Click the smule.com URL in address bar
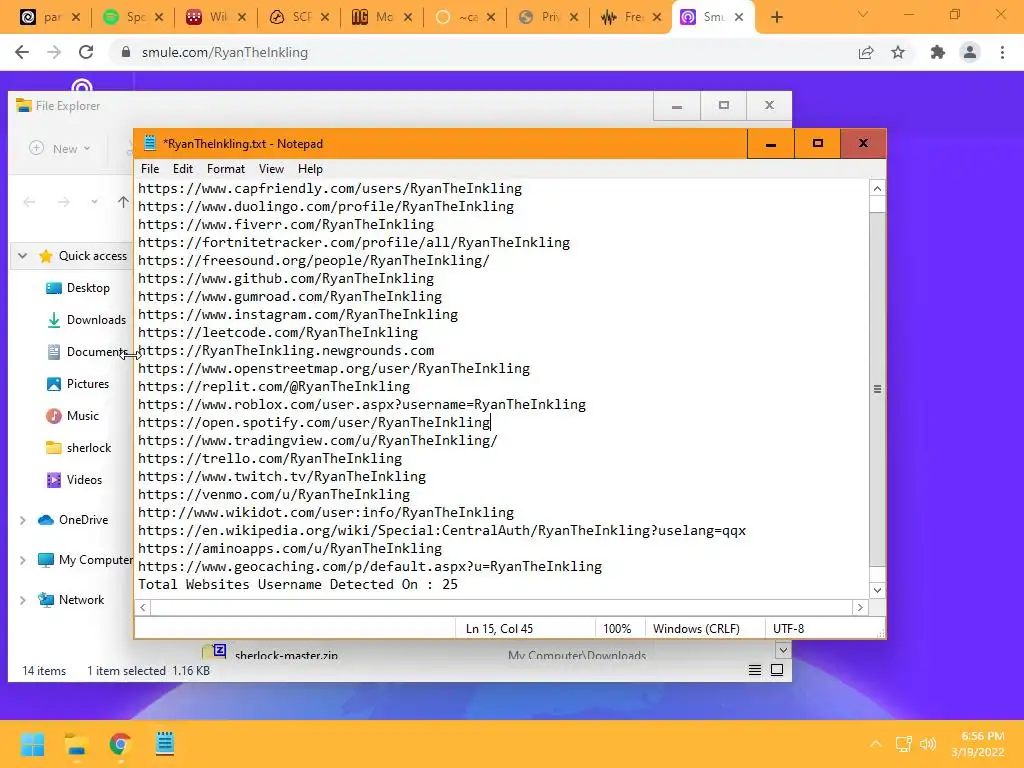 [x=225, y=52]
